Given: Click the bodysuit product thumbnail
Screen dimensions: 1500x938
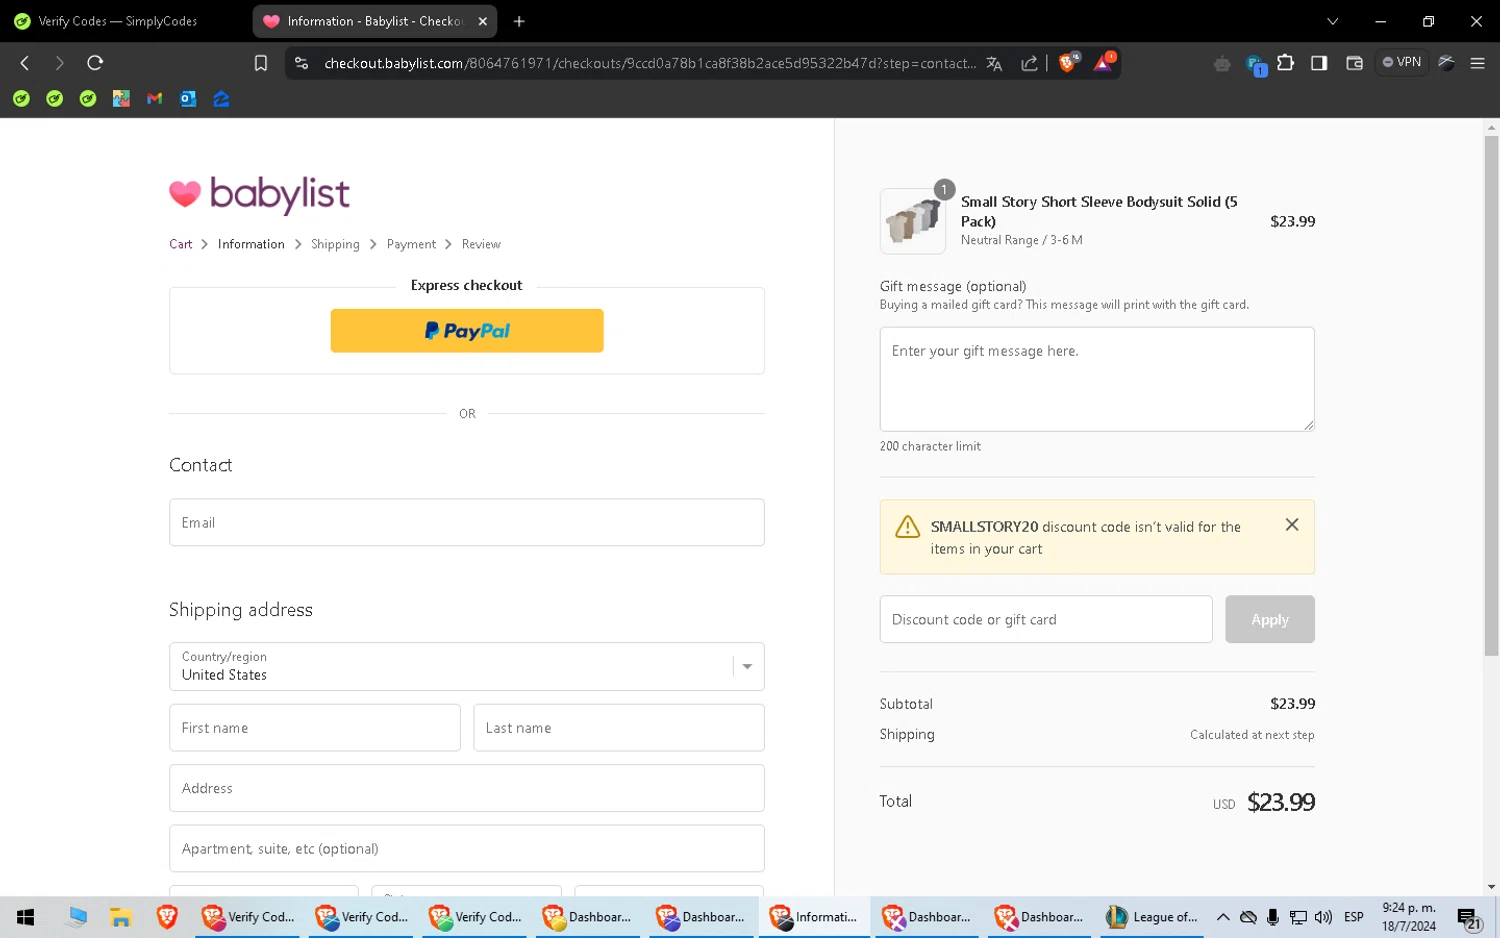Looking at the screenshot, I should pos(913,221).
